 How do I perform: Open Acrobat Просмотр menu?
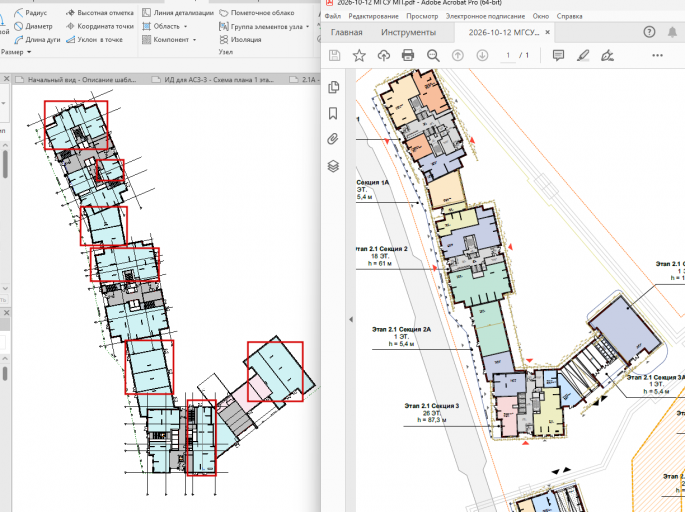(422, 16)
